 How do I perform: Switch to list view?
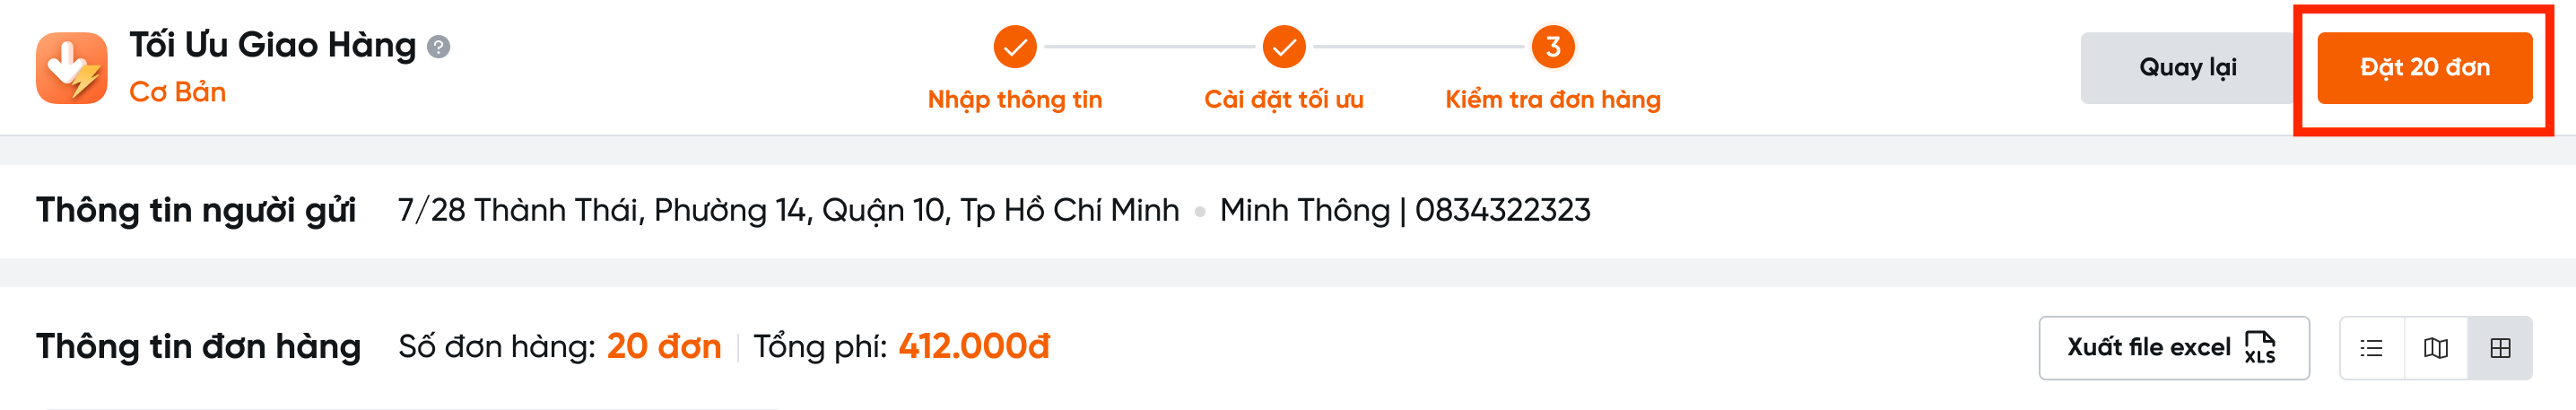[2371, 348]
